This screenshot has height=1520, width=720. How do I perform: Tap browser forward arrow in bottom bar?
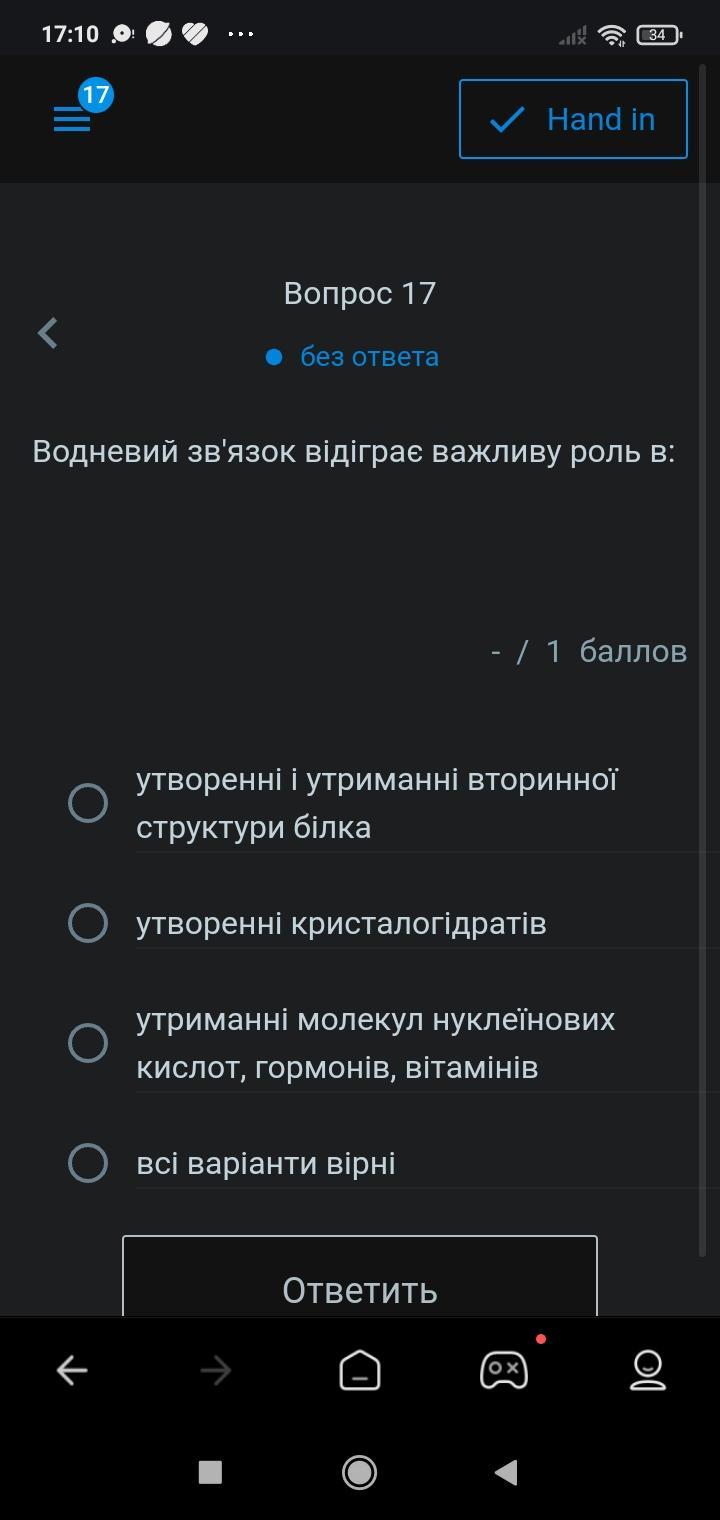point(216,1370)
